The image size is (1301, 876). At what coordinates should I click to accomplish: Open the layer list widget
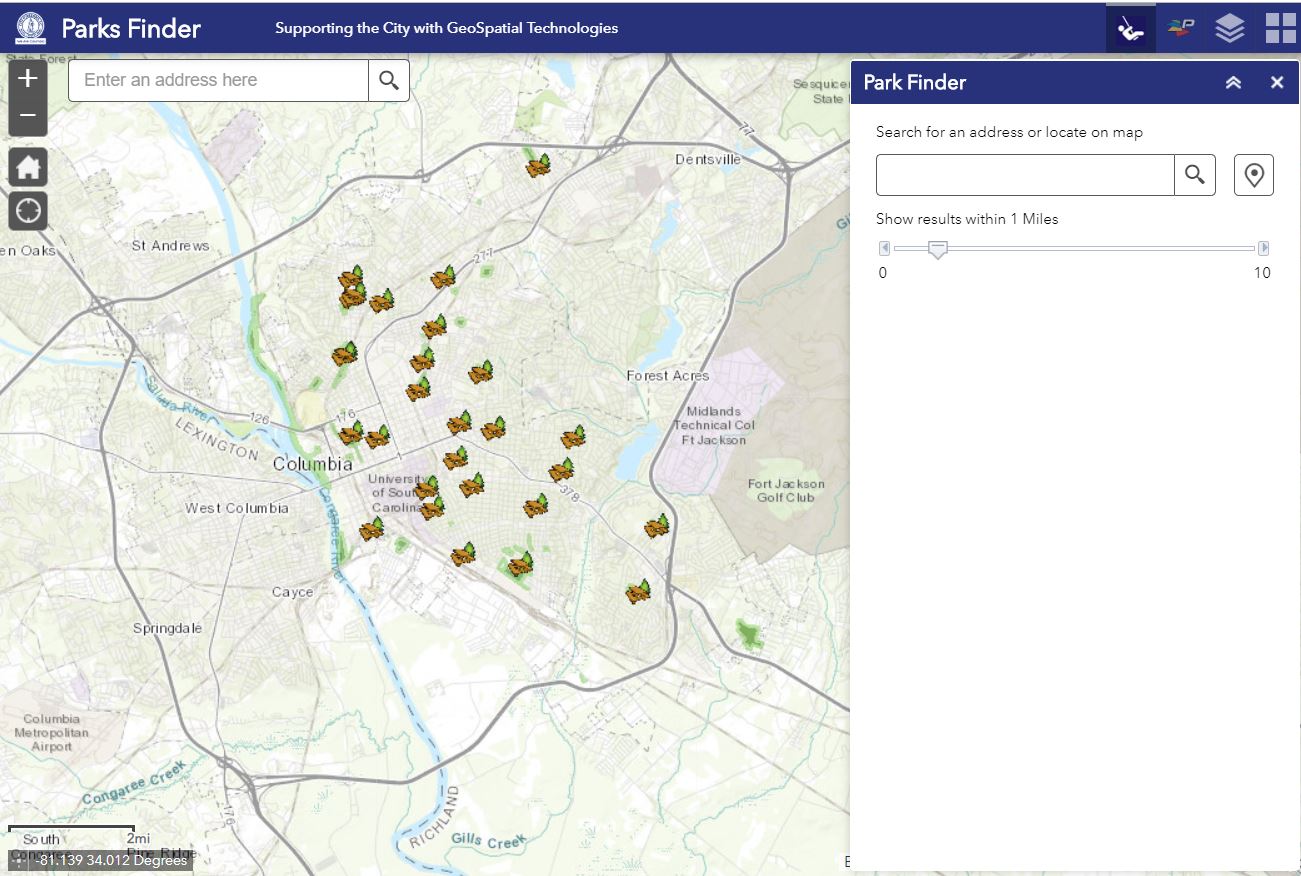[1230, 28]
